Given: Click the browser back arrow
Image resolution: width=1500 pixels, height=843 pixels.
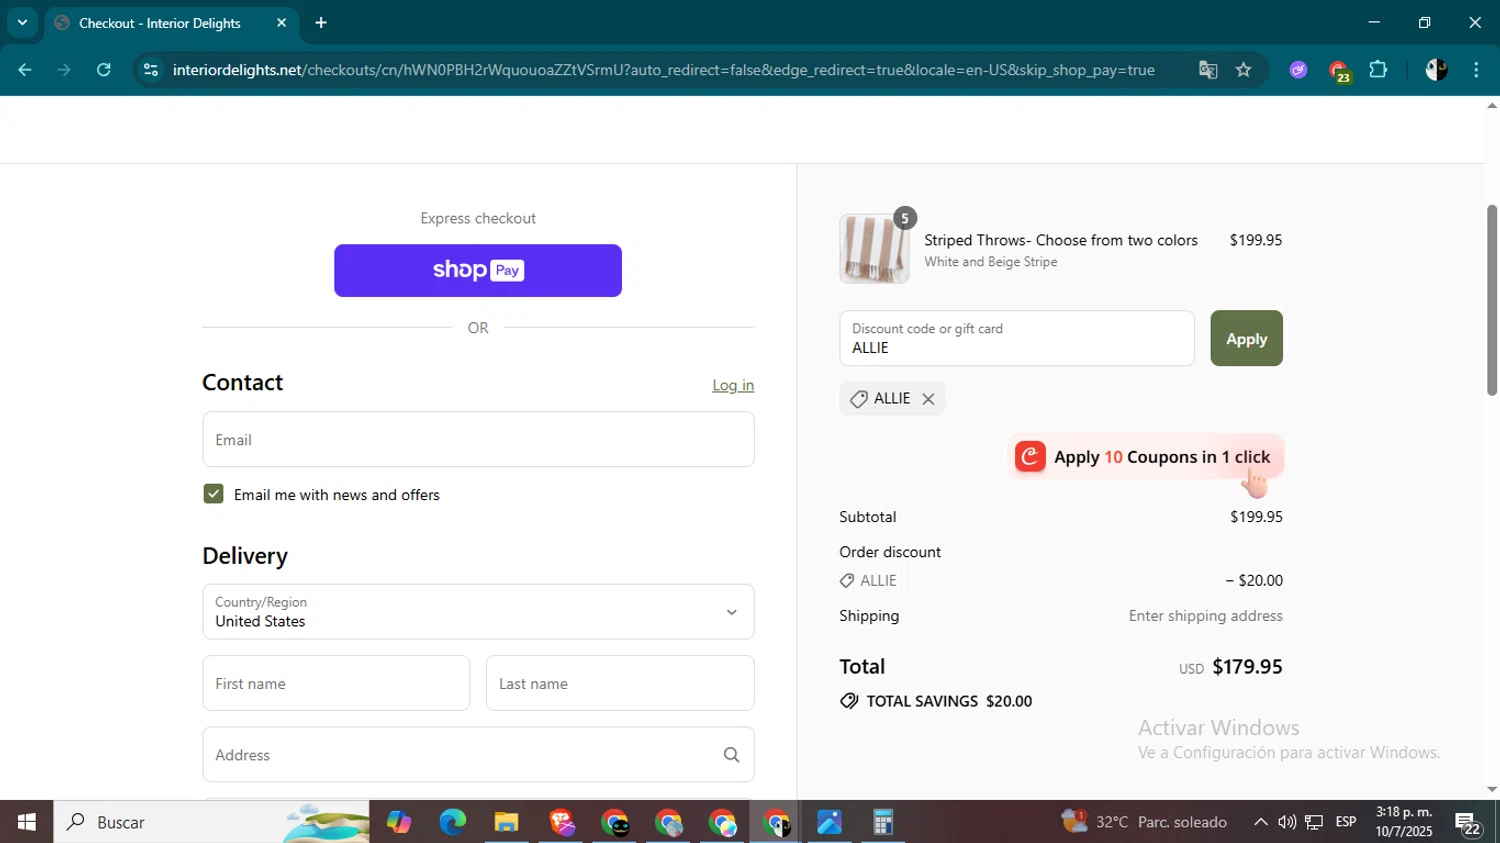Looking at the screenshot, I should (x=25, y=70).
